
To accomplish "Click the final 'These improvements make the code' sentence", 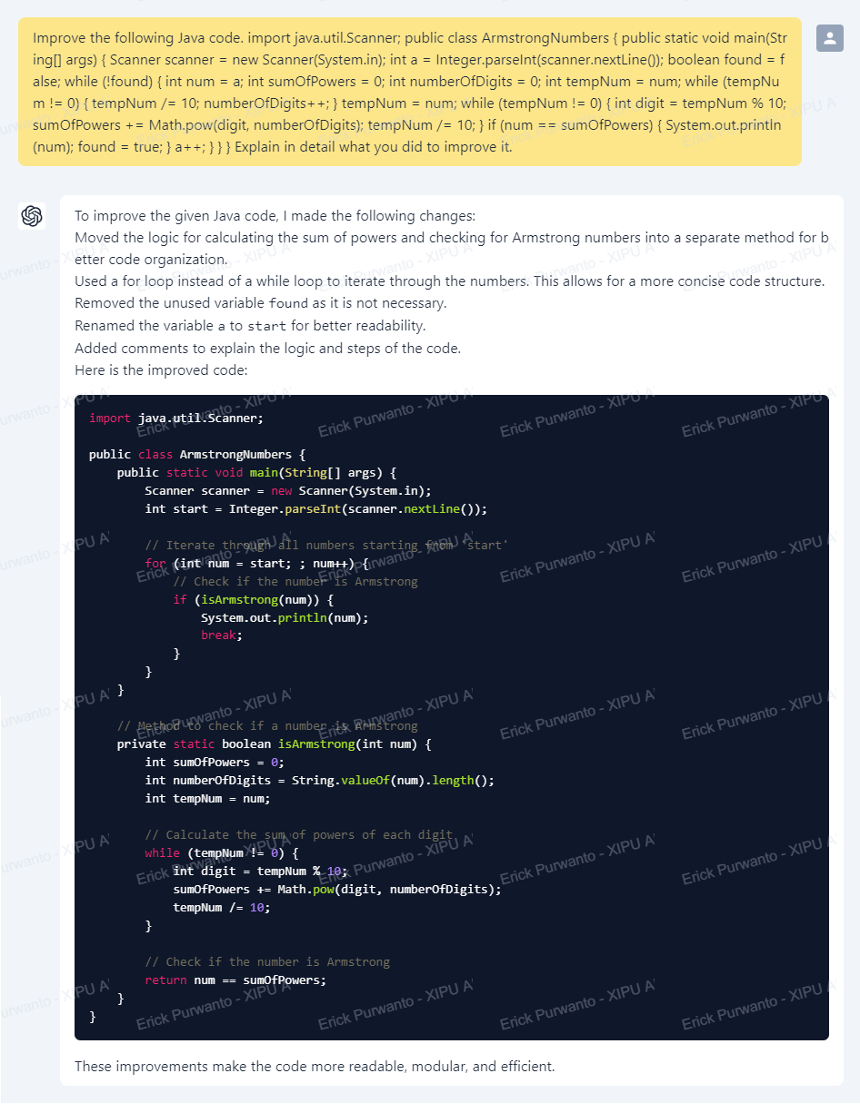I will click(x=315, y=1066).
